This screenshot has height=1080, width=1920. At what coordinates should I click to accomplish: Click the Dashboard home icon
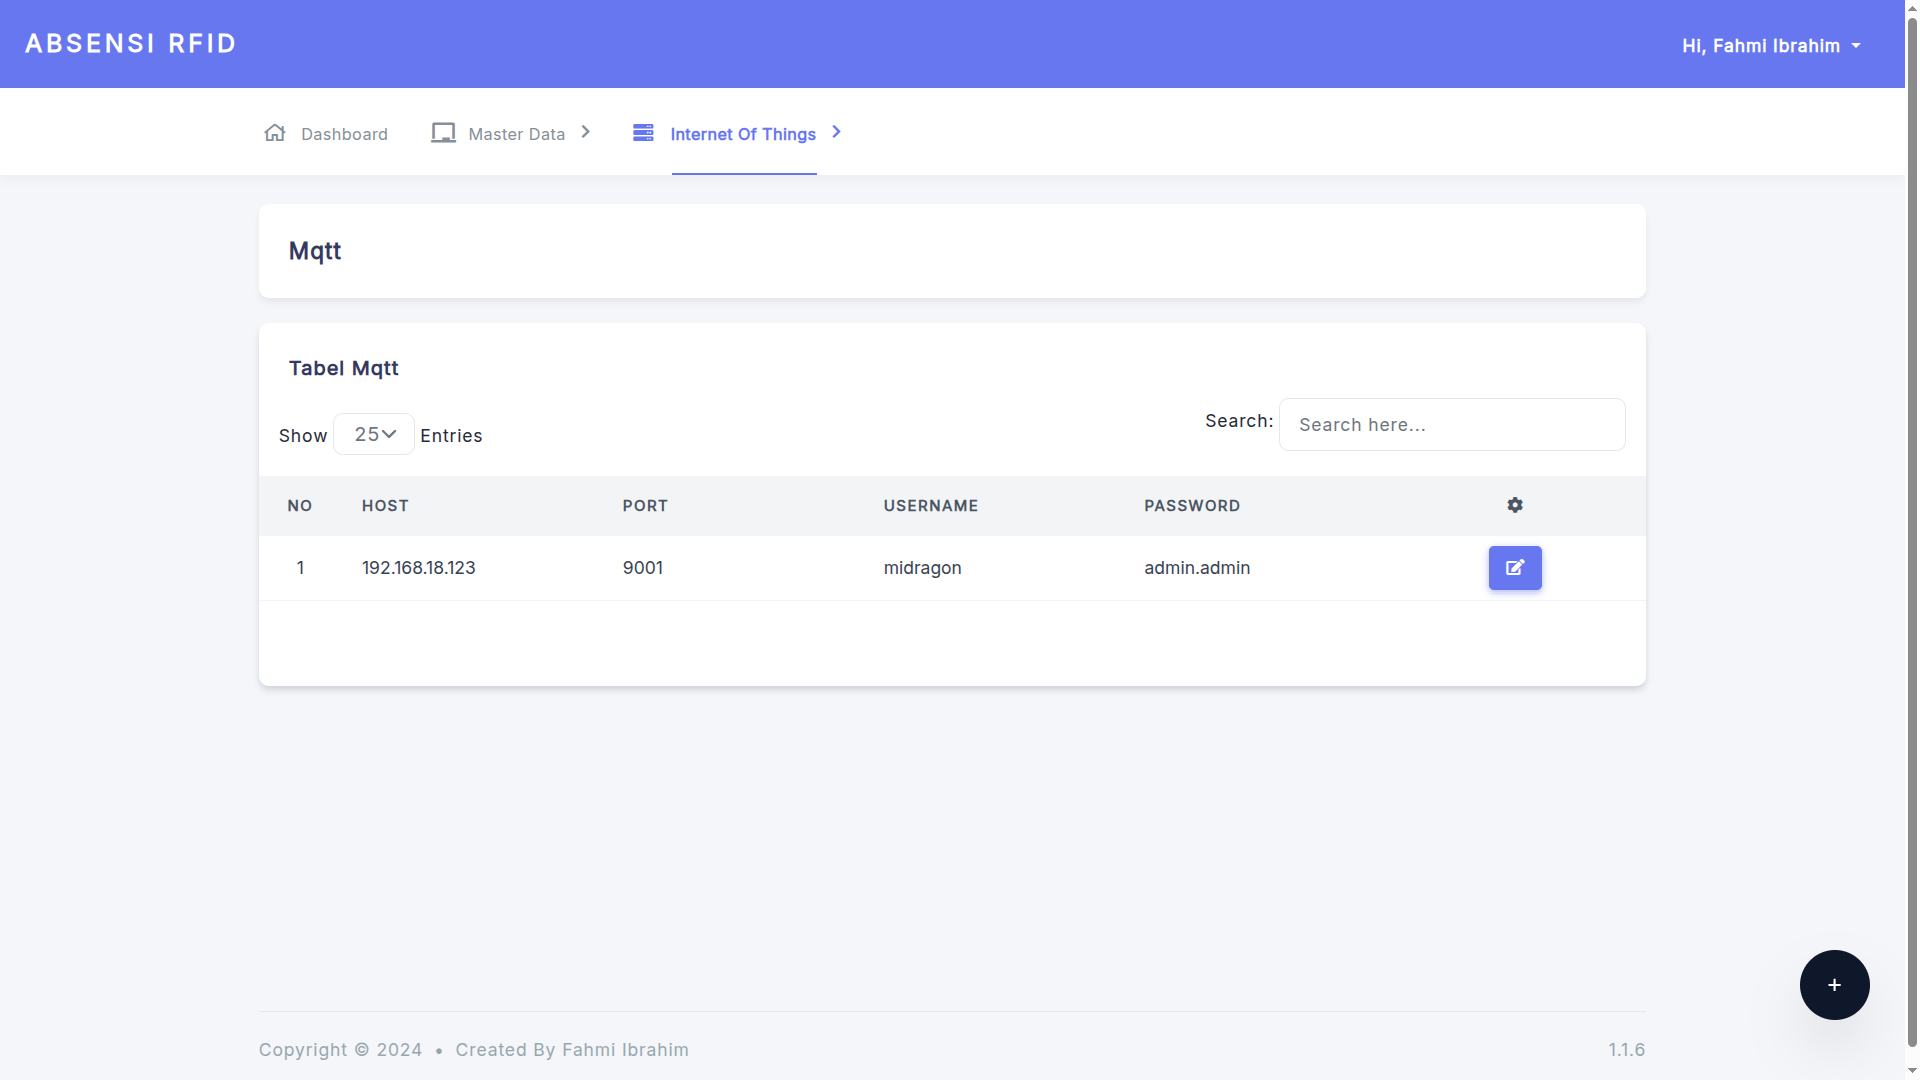[275, 133]
